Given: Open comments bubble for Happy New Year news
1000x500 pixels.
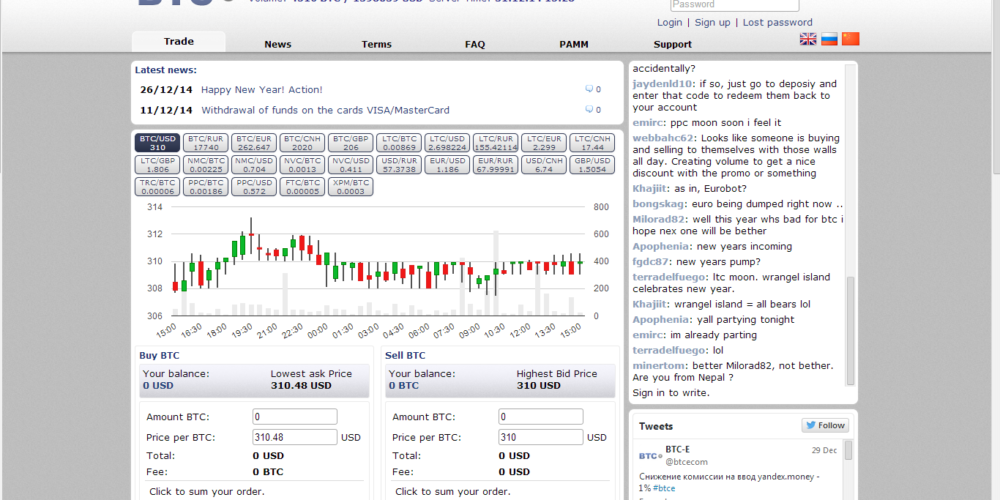Looking at the screenshot, I should point(592,90).
